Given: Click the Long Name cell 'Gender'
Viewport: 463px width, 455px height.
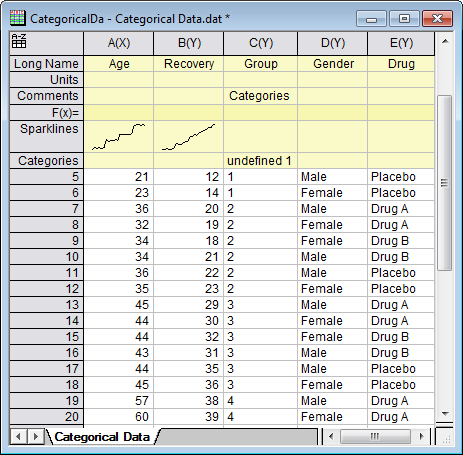Looking at the screenshot, I should (x=333, y=64).
